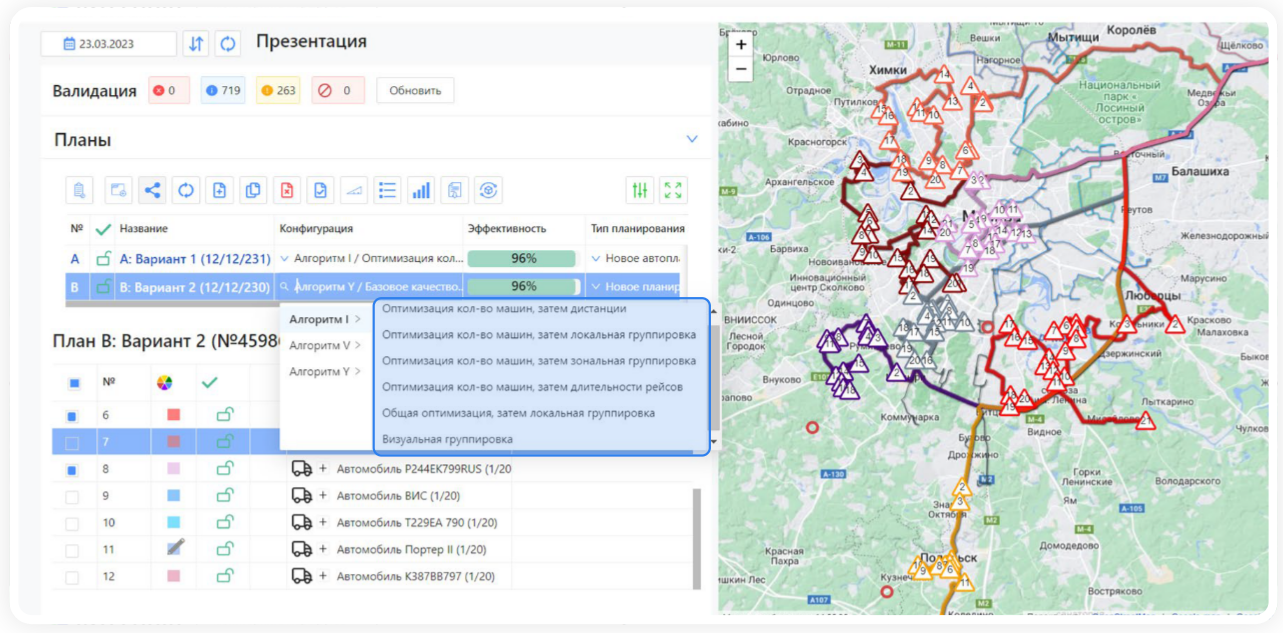
Task: Click the Эффективность 96% bar of plan A
Action: pos(523,259)
